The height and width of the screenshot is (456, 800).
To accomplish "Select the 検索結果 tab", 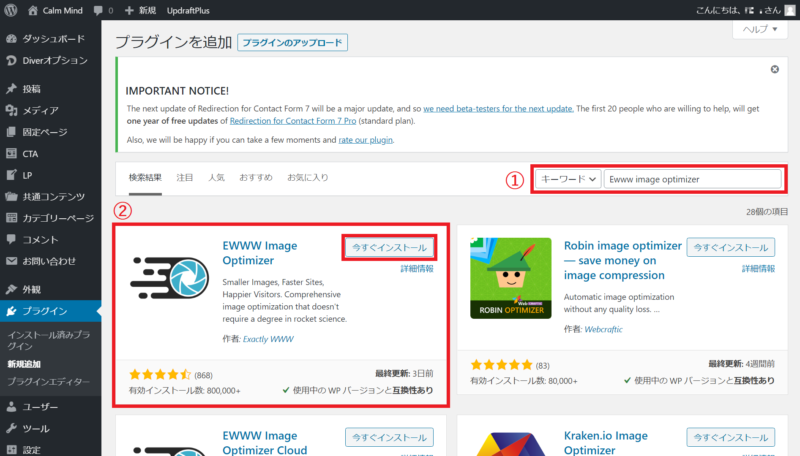I will pyautogui.click(x=145, y=178).
